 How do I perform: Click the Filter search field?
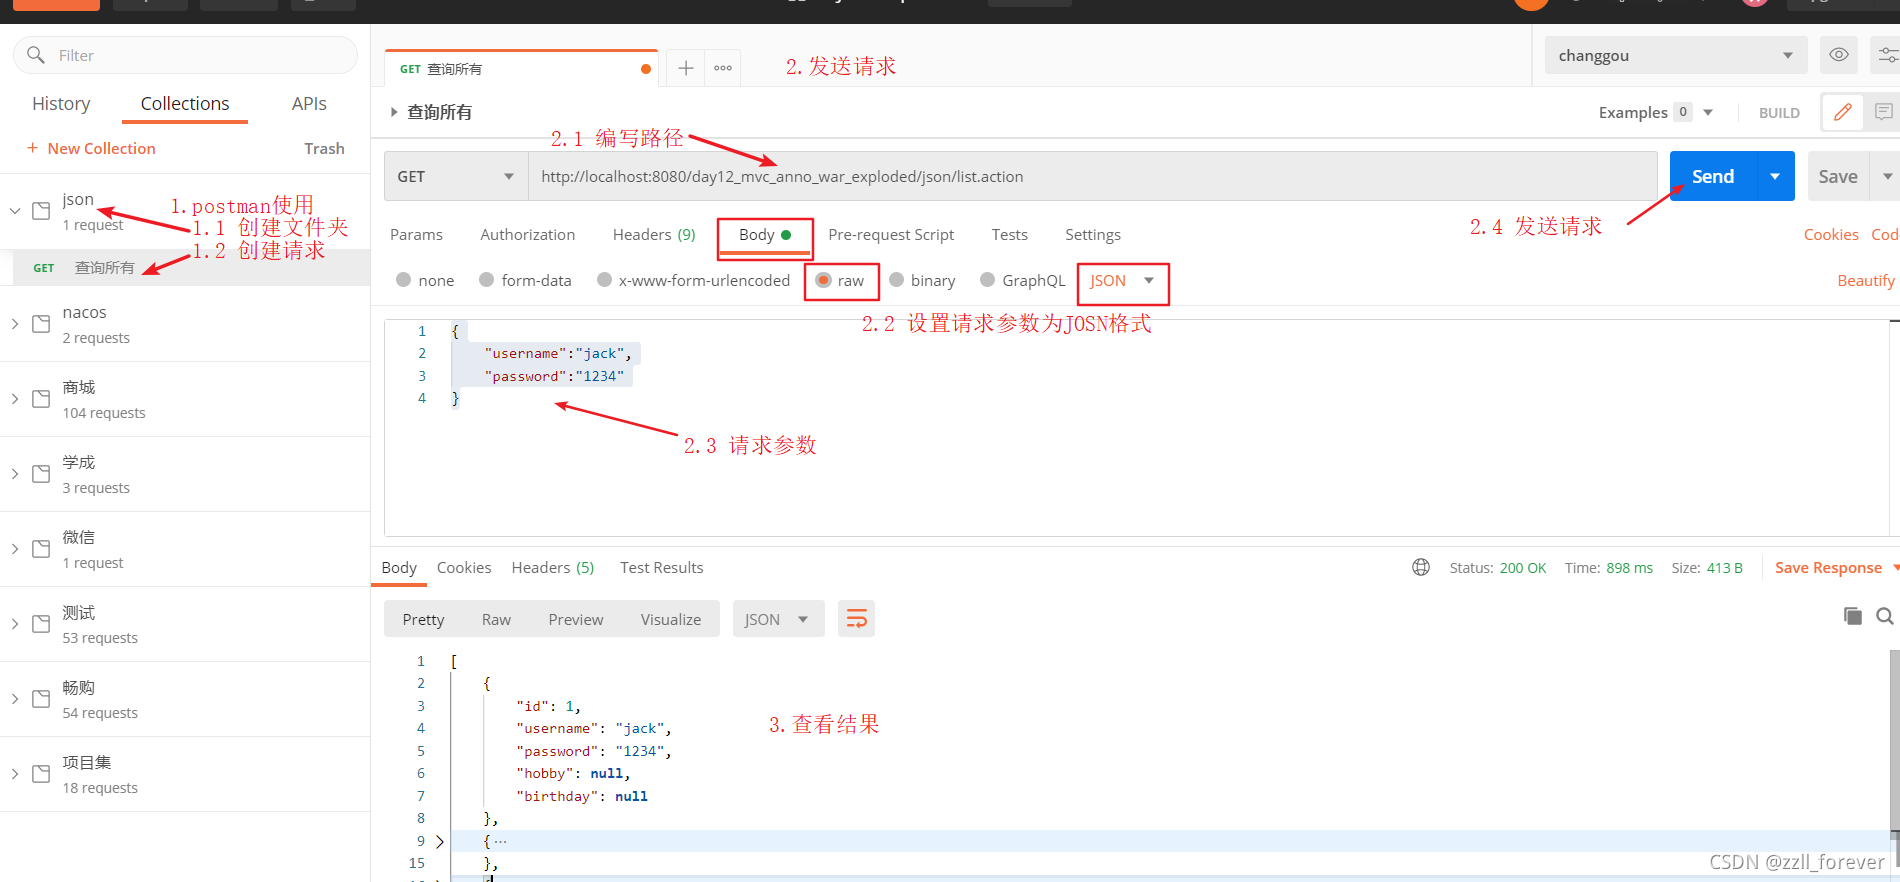point(185,55)
